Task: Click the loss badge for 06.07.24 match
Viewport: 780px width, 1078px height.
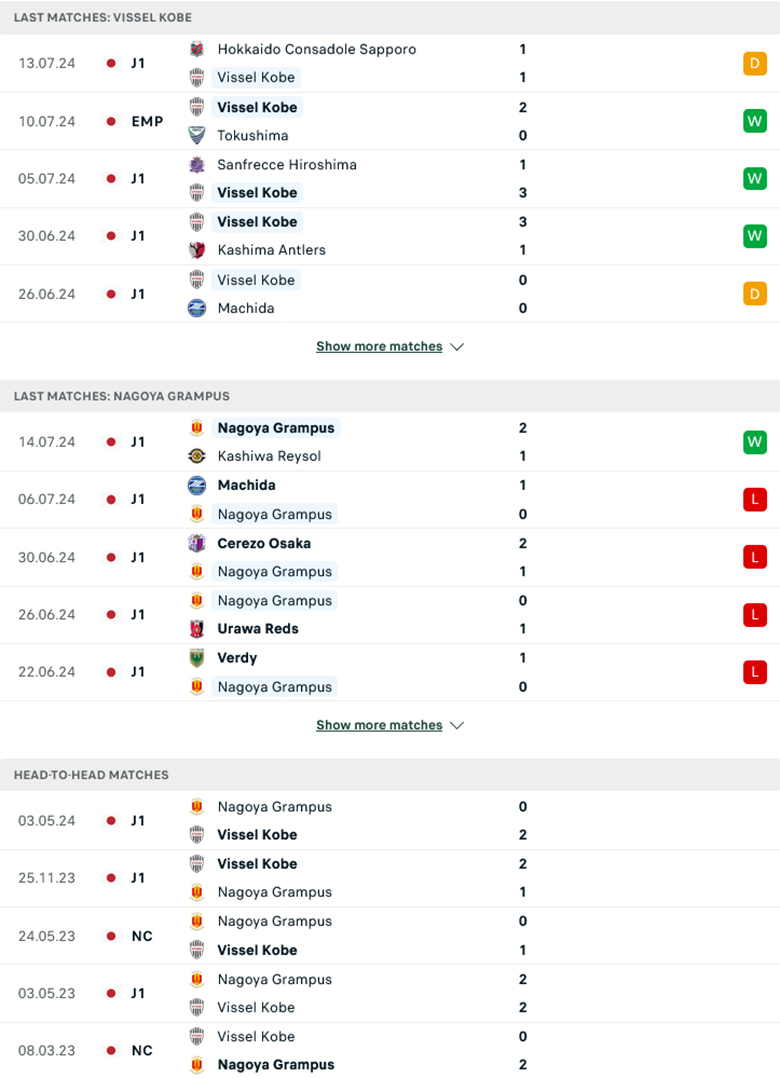Action: click(x=754, y=499)
